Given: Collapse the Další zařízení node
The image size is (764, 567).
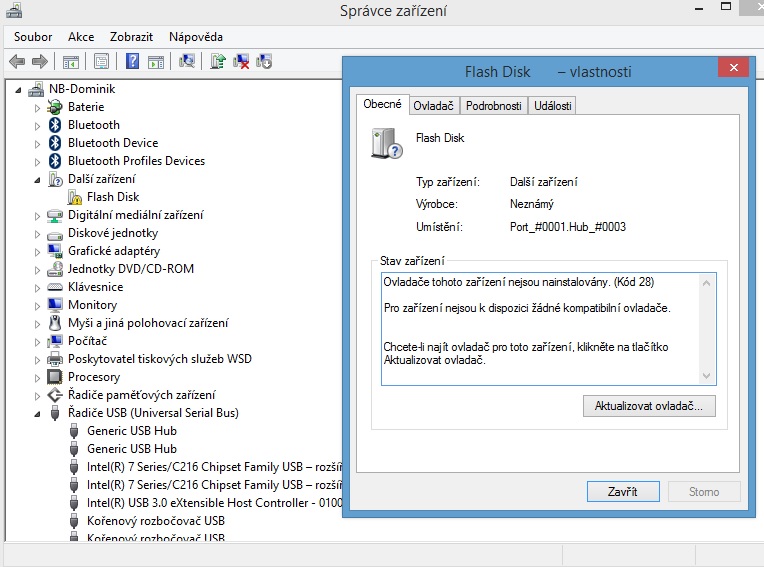Looking at the screenshot, I should click(x=39, y=180).
